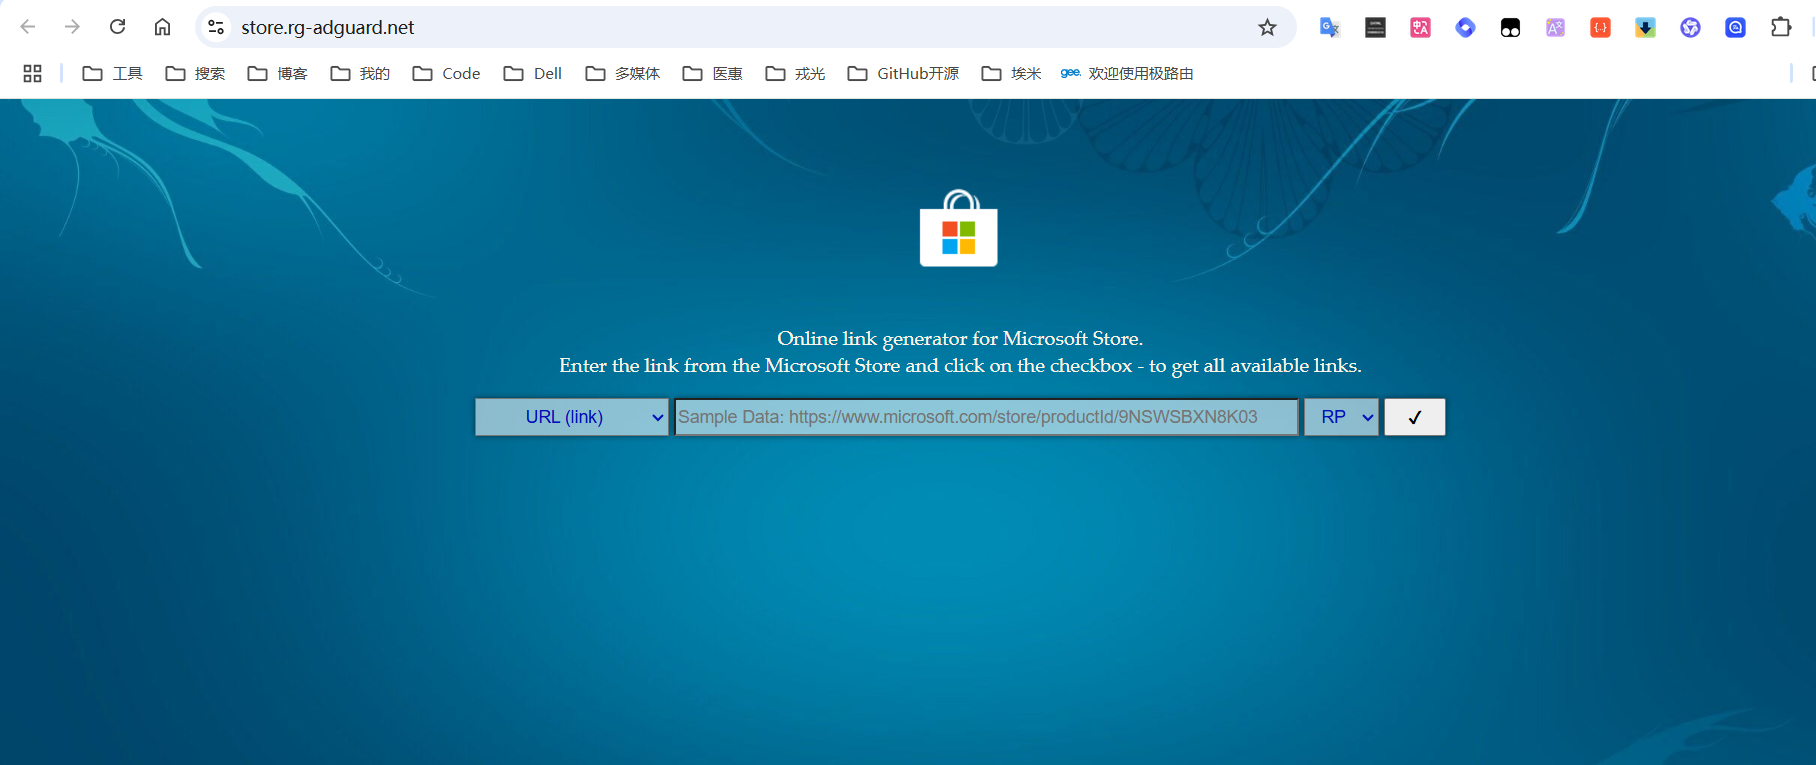The height and width of the screenshot is (765, 1816).
Task: Open the 多媒体 bookmarks folder
Action: tap(622, 73)
